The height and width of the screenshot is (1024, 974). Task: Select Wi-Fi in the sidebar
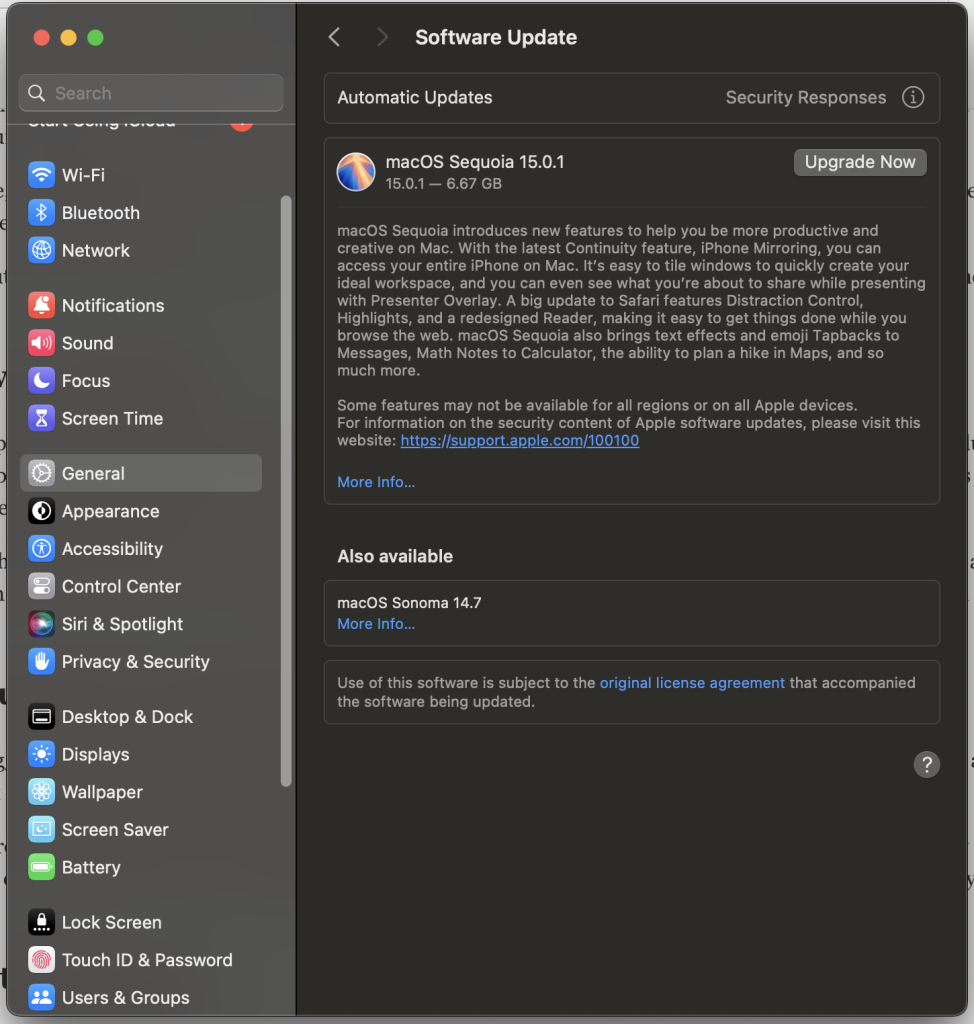(84, 175)
